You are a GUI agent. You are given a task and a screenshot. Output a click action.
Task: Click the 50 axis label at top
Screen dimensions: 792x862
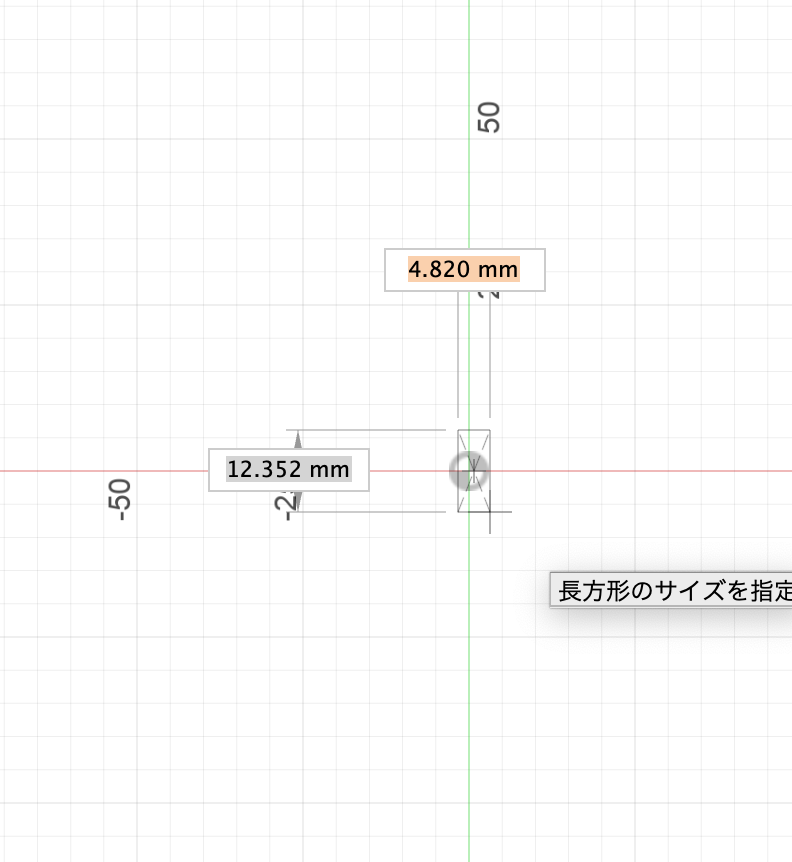[489, 117]
